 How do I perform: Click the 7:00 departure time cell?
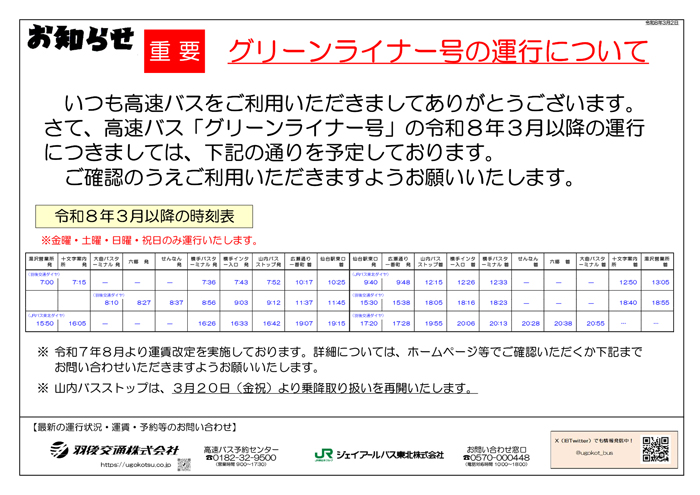click(46, 283)
